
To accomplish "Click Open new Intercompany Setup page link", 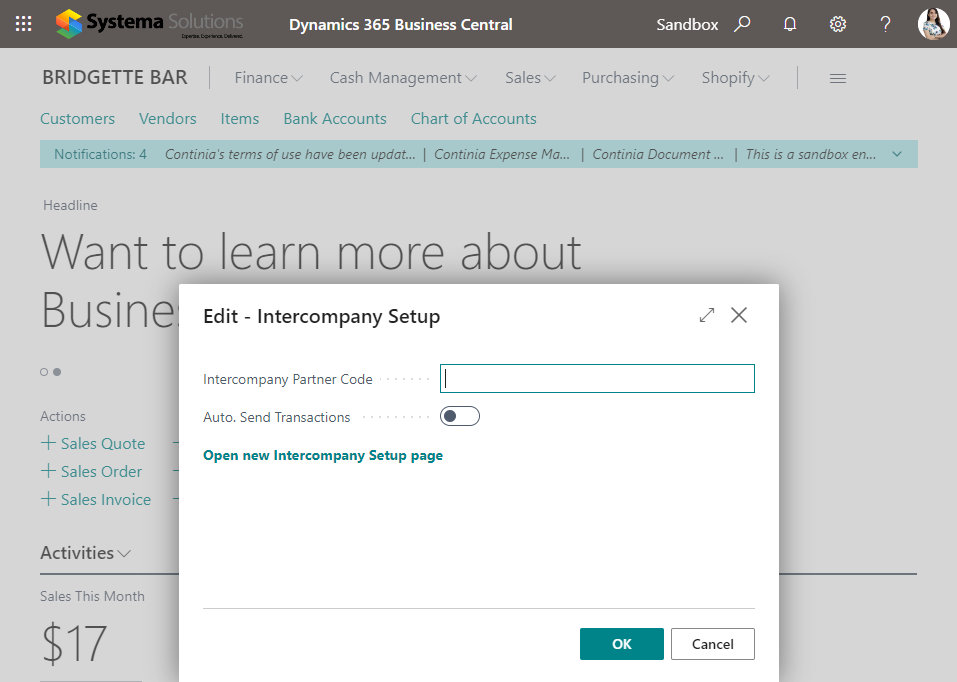I will [323, 455].
